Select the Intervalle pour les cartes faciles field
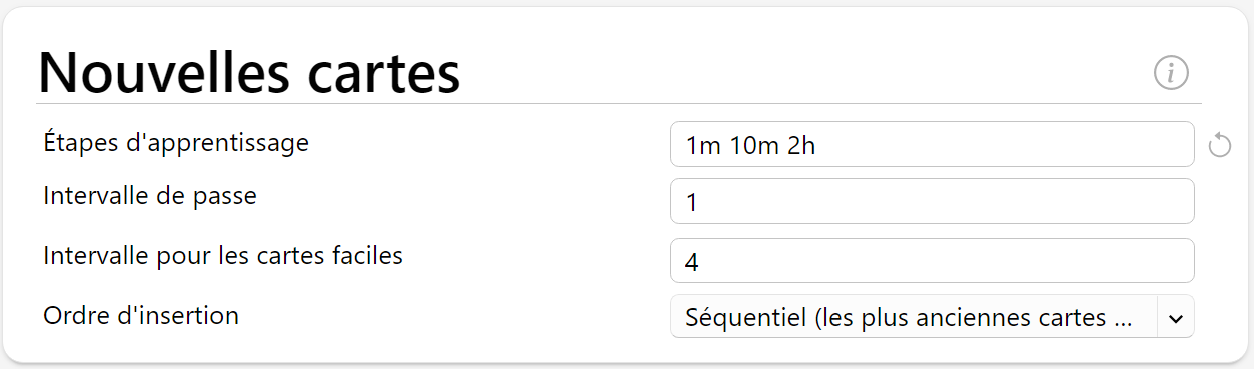The image size is (1254, 369). point(932,261)
